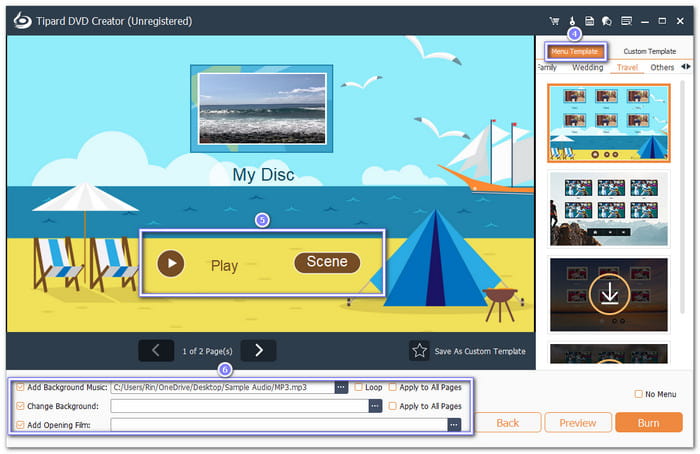Check Apply to All Pages for background
700x454 pixels.
[392, 406]
